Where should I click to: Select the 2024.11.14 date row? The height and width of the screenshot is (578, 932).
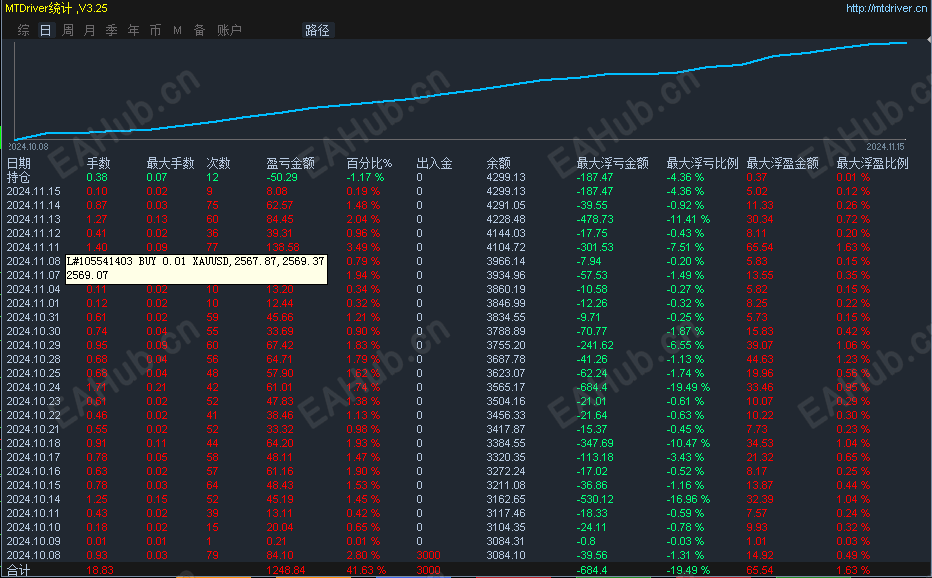(x=33, y=205)
